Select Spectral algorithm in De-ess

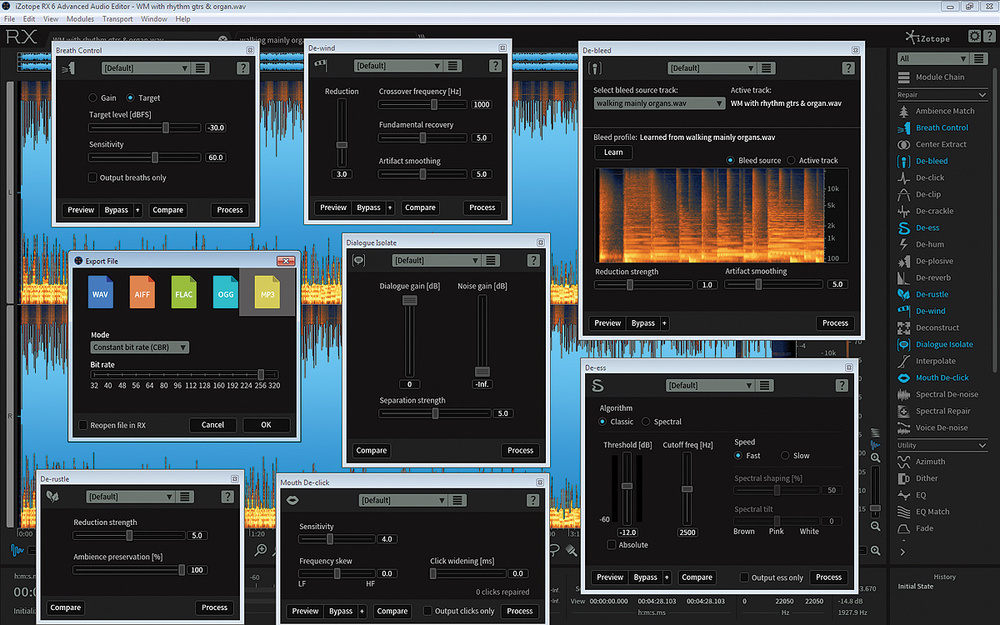click(645, 422)
